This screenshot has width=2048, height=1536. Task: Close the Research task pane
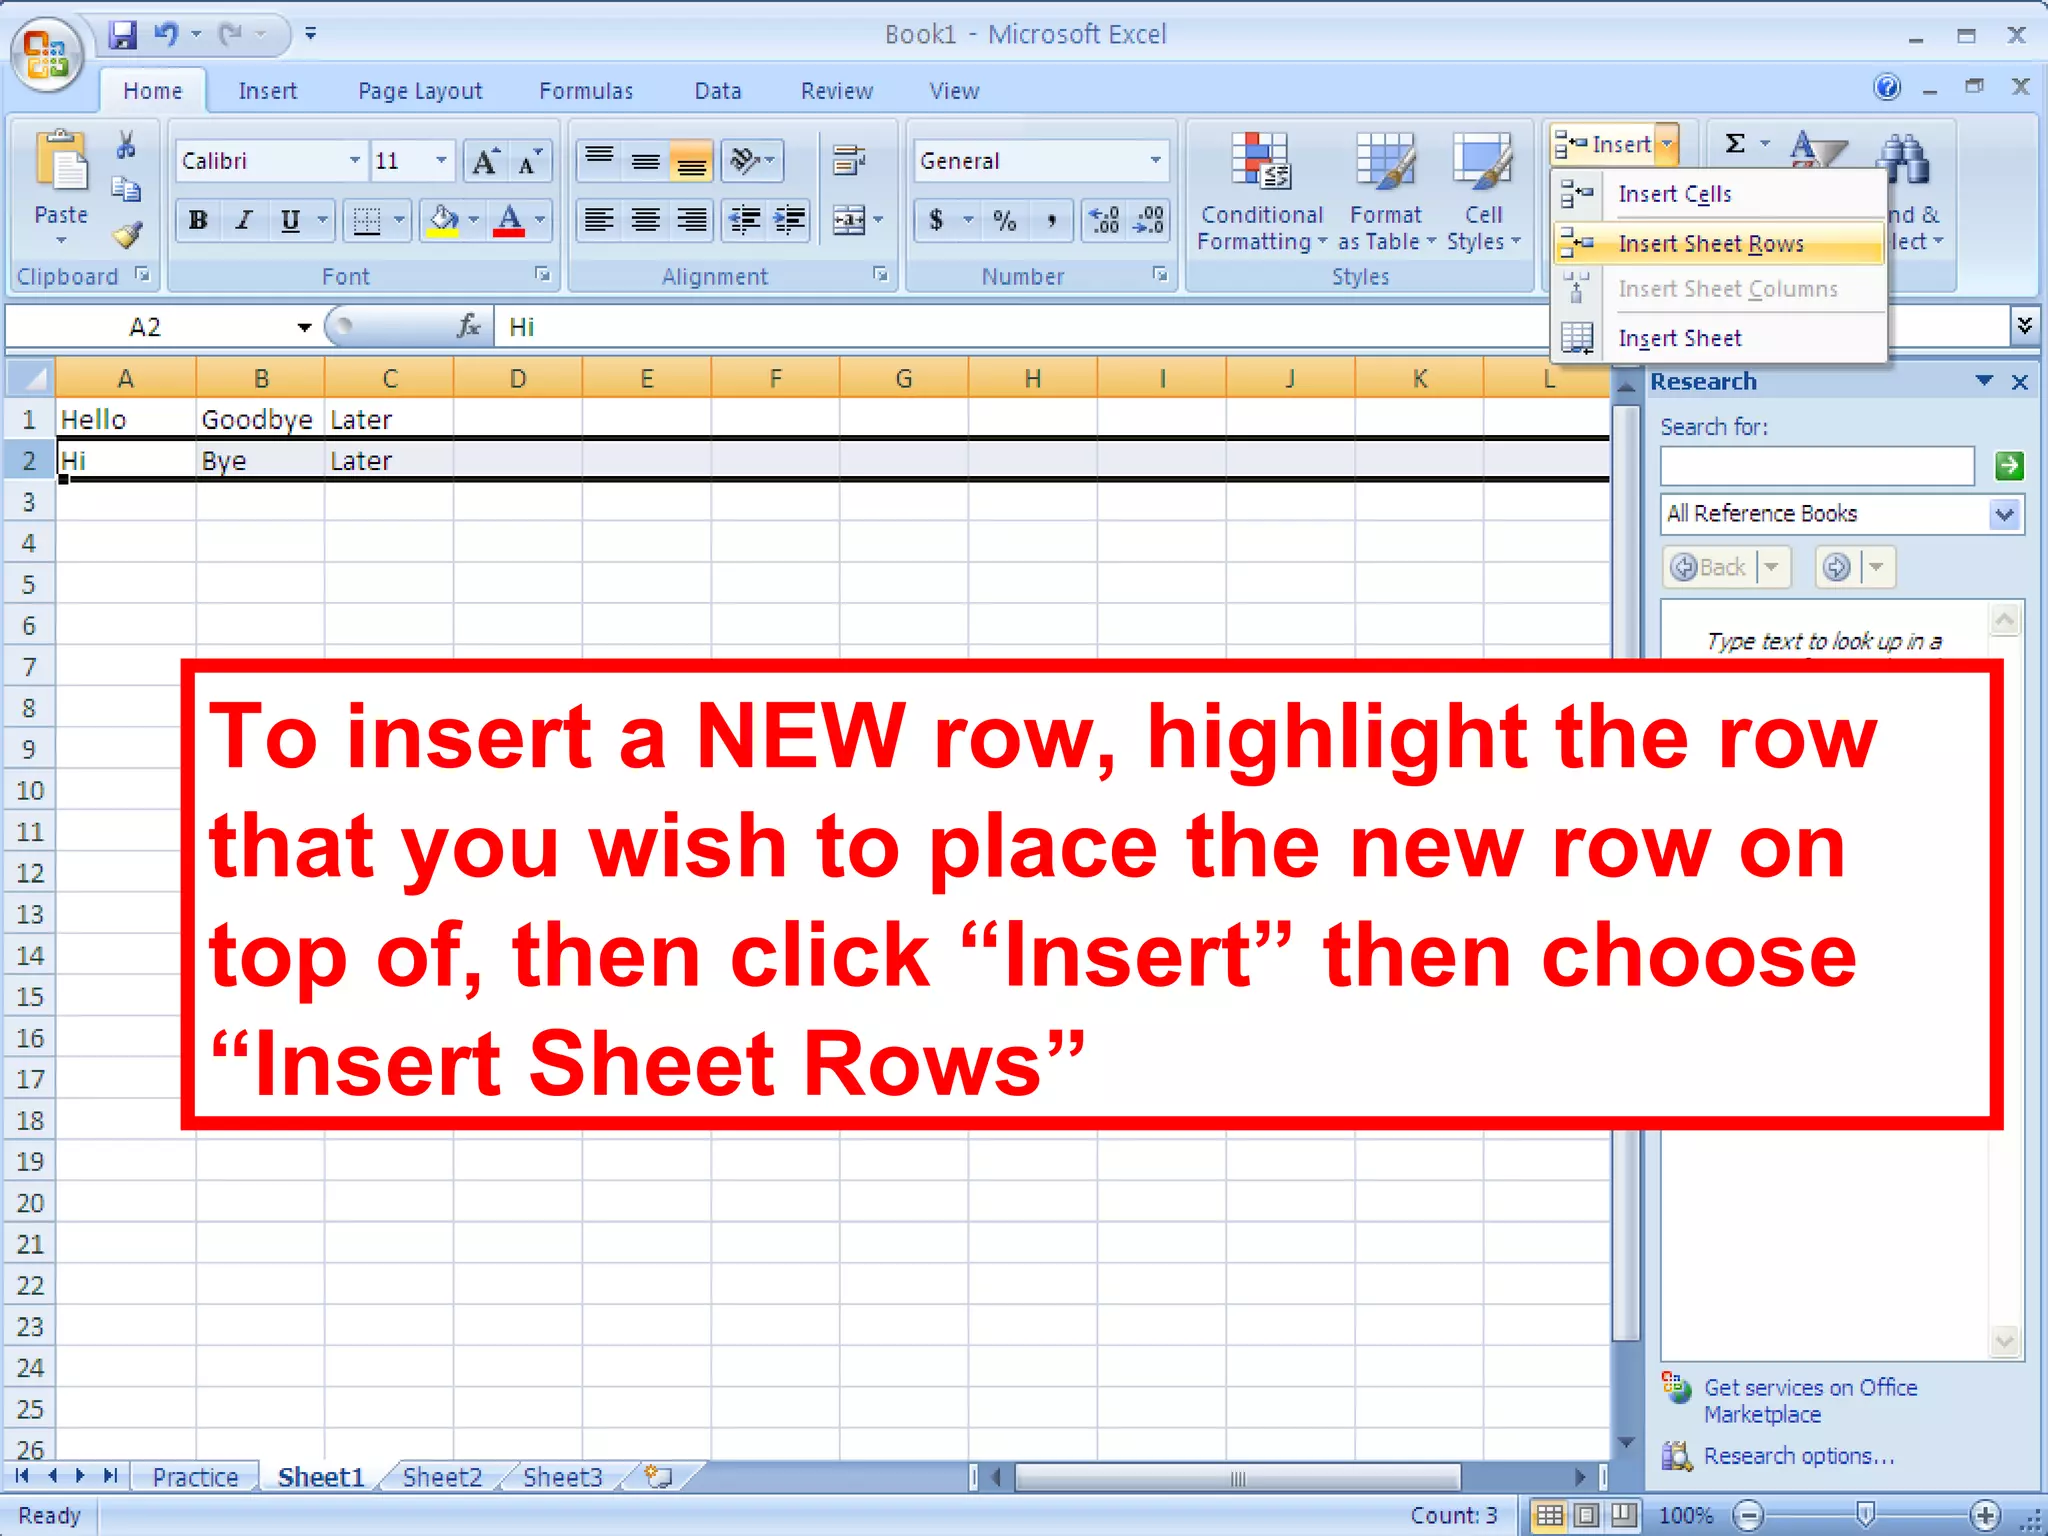tap(2020, 382)
